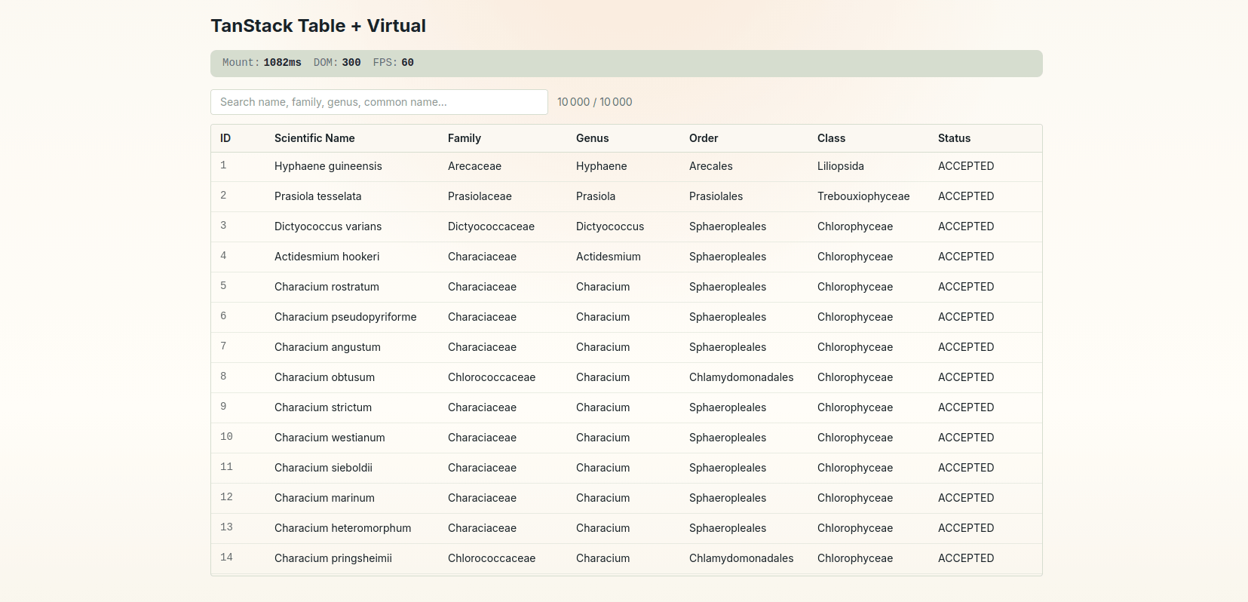Click the FPS 60 metric
Screen dimensions: 1248x602
coord(393,63)
